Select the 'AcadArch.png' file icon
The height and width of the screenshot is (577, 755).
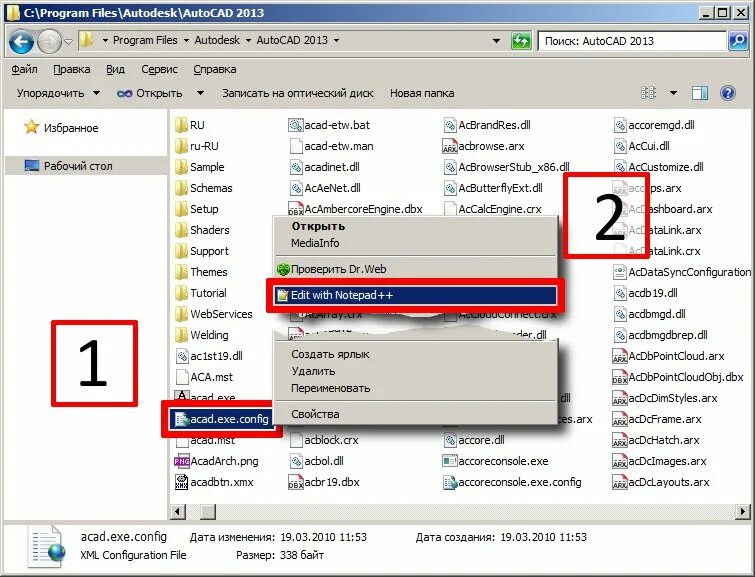(182, 461)
